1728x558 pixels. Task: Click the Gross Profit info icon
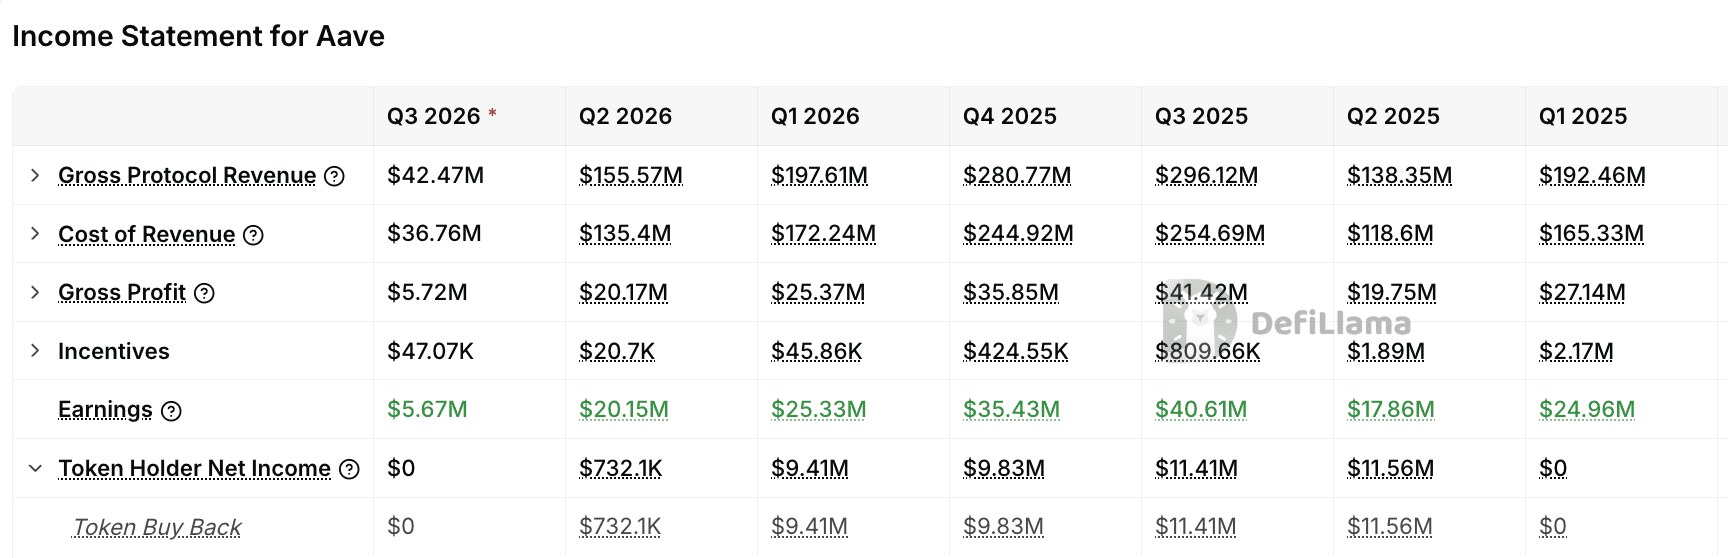click(204, 293)
